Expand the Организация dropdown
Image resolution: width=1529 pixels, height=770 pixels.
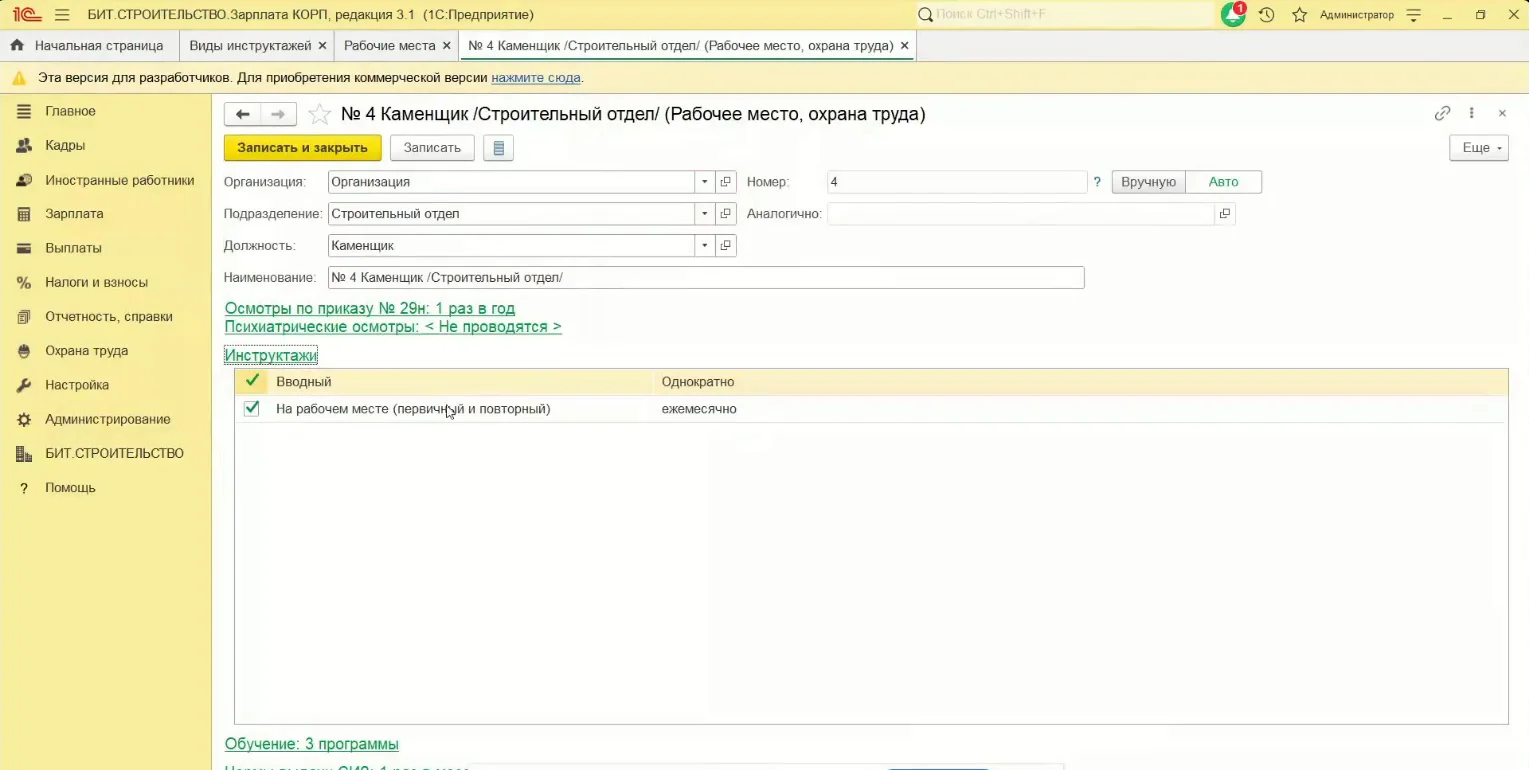[x=705, y=182]
